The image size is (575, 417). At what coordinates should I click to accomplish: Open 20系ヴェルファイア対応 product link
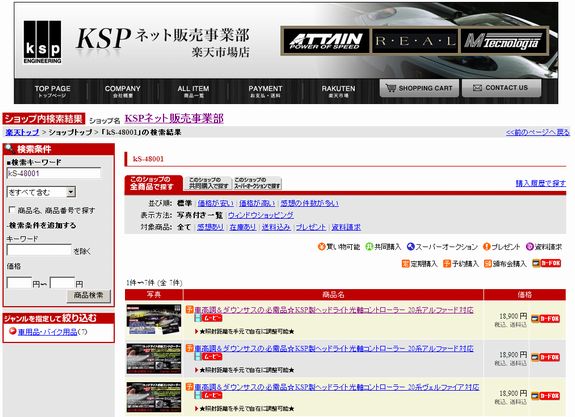point(337,387)
